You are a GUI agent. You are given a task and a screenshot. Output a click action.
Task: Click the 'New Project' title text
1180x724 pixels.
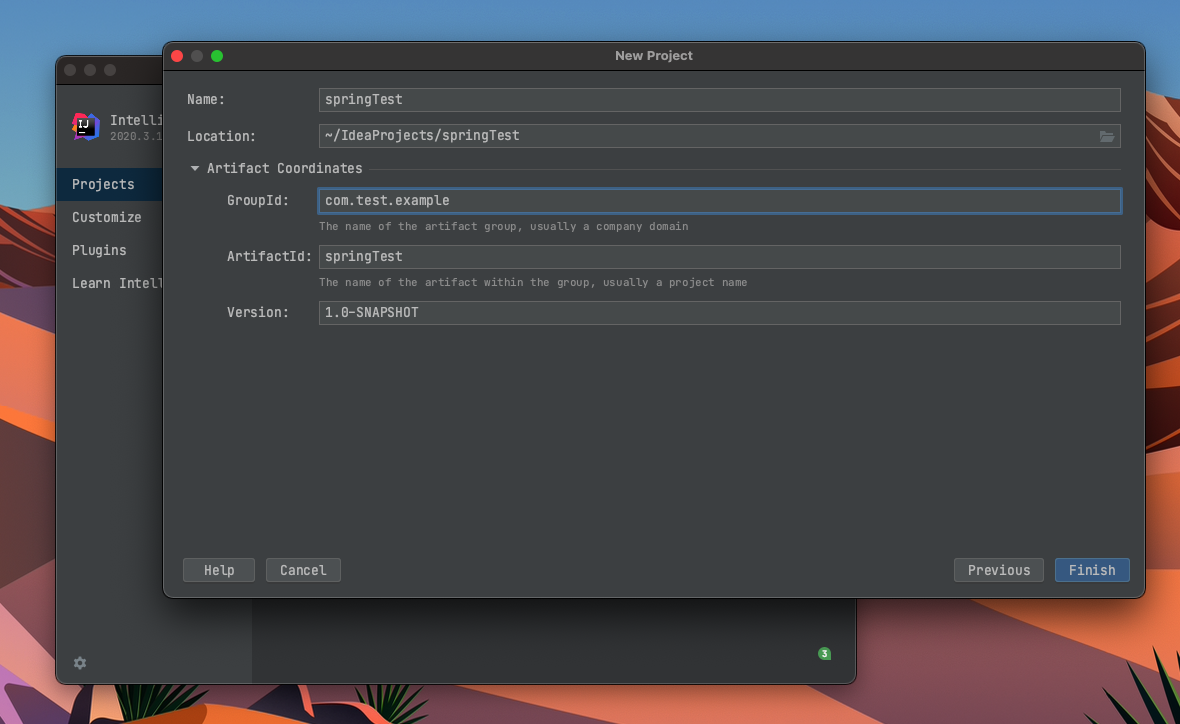(654, 56)
